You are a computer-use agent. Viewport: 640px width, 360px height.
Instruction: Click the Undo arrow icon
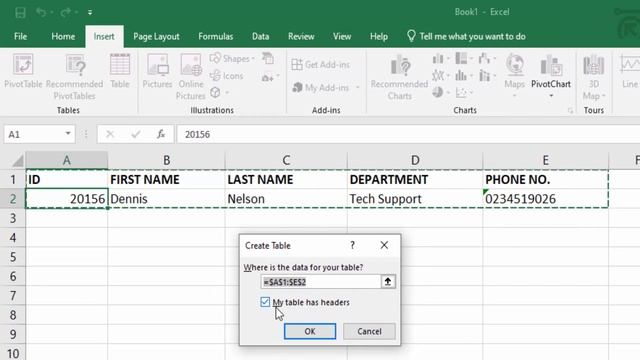tap(41, 12)
